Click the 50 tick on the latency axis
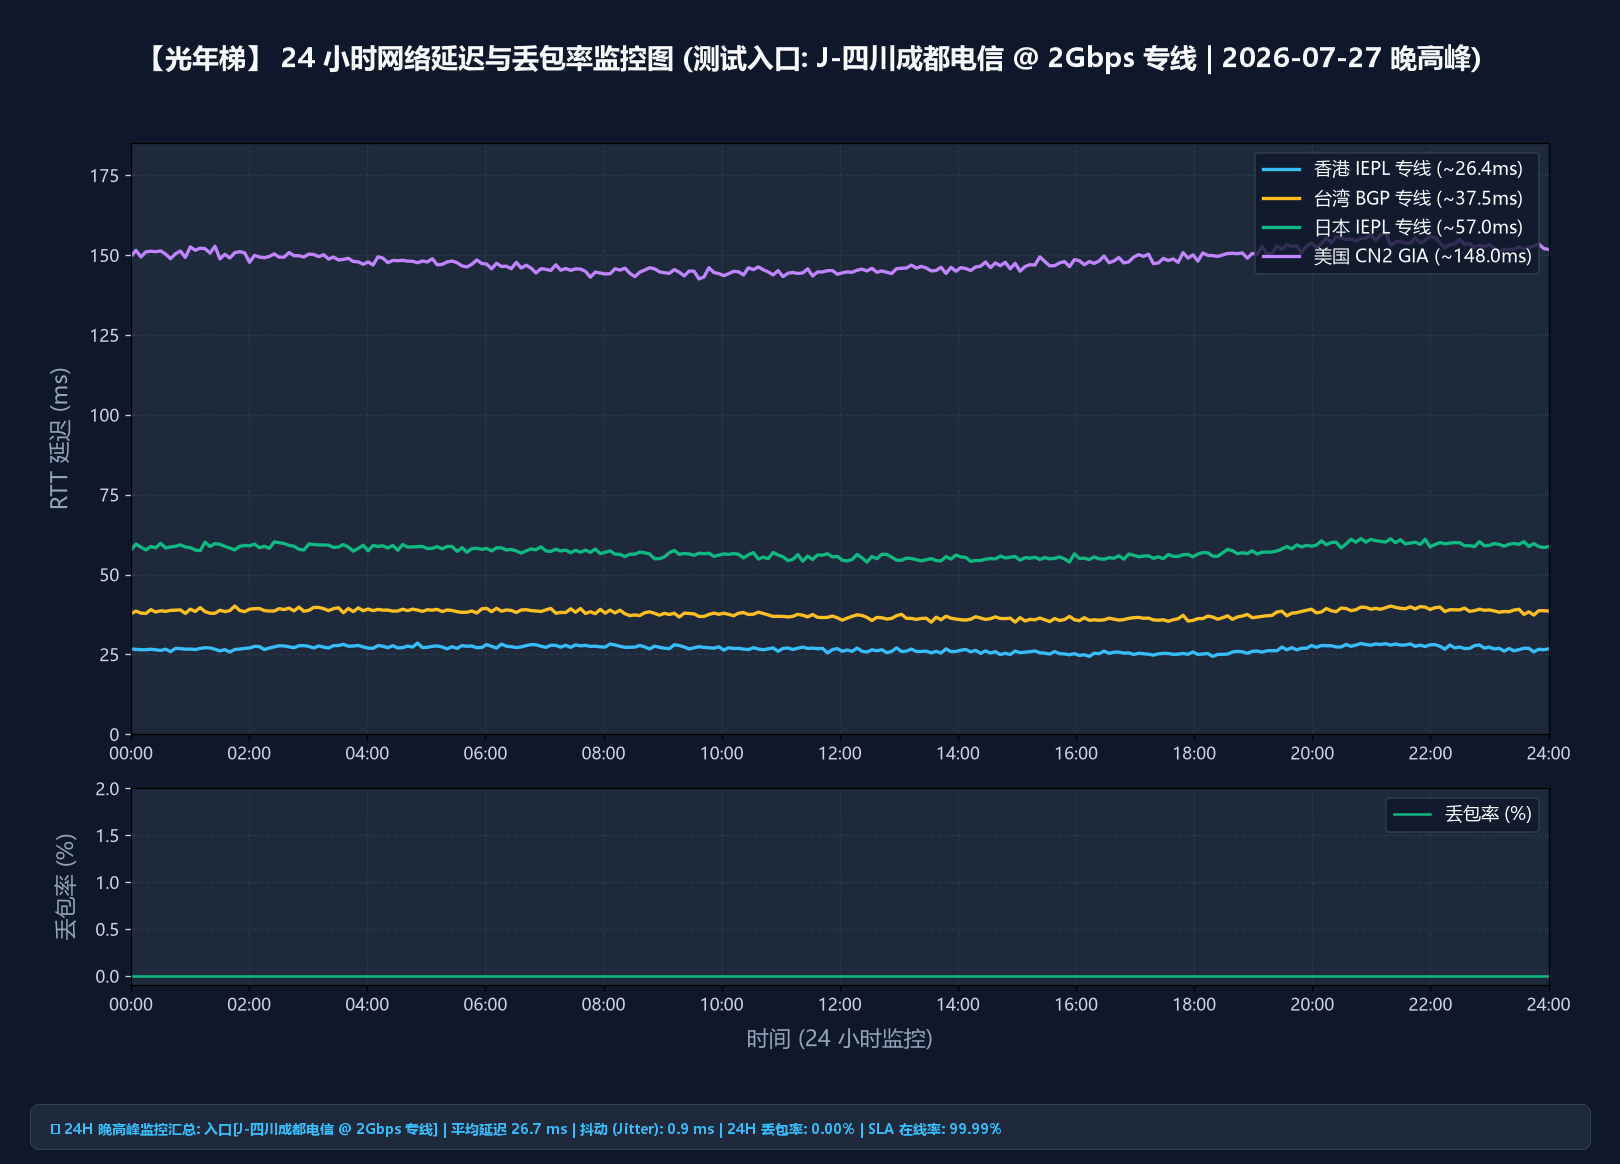The width and height of the screenshot is (1620, 1164). [x=109, y=575]
